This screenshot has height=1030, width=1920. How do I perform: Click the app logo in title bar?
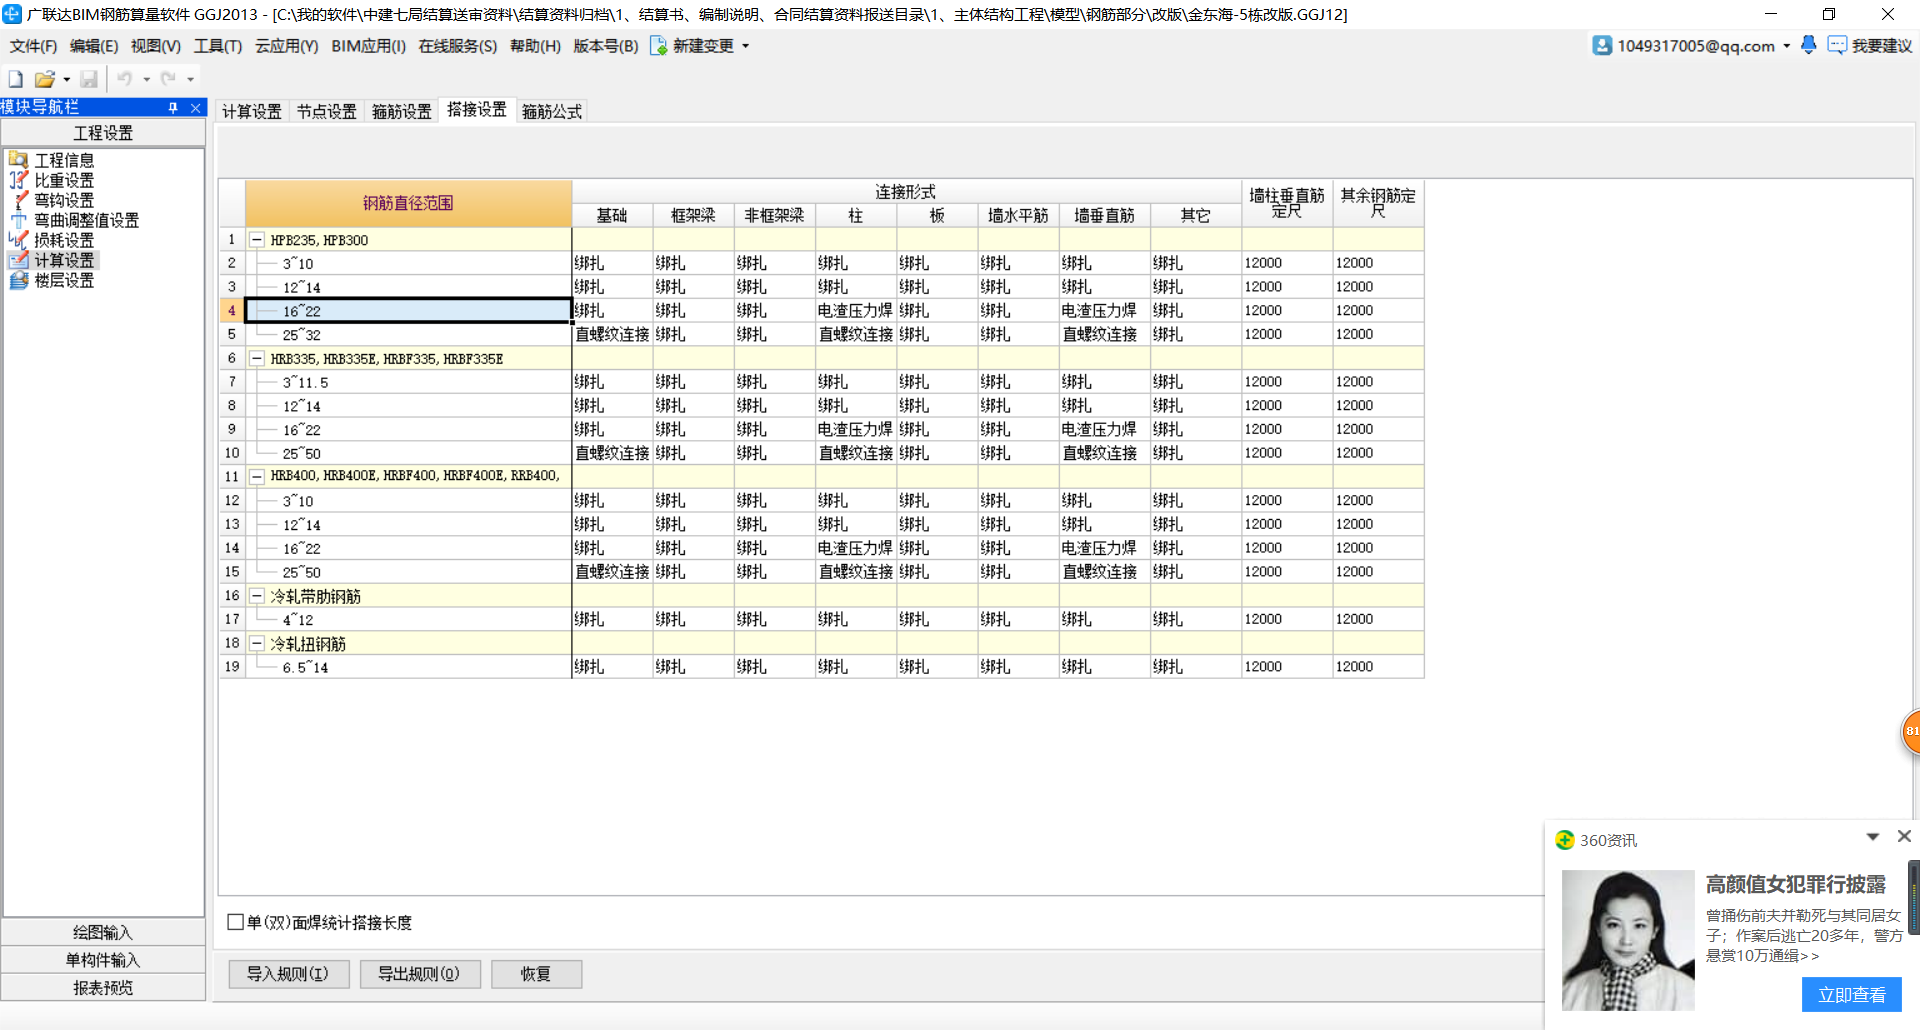[12, 14]
